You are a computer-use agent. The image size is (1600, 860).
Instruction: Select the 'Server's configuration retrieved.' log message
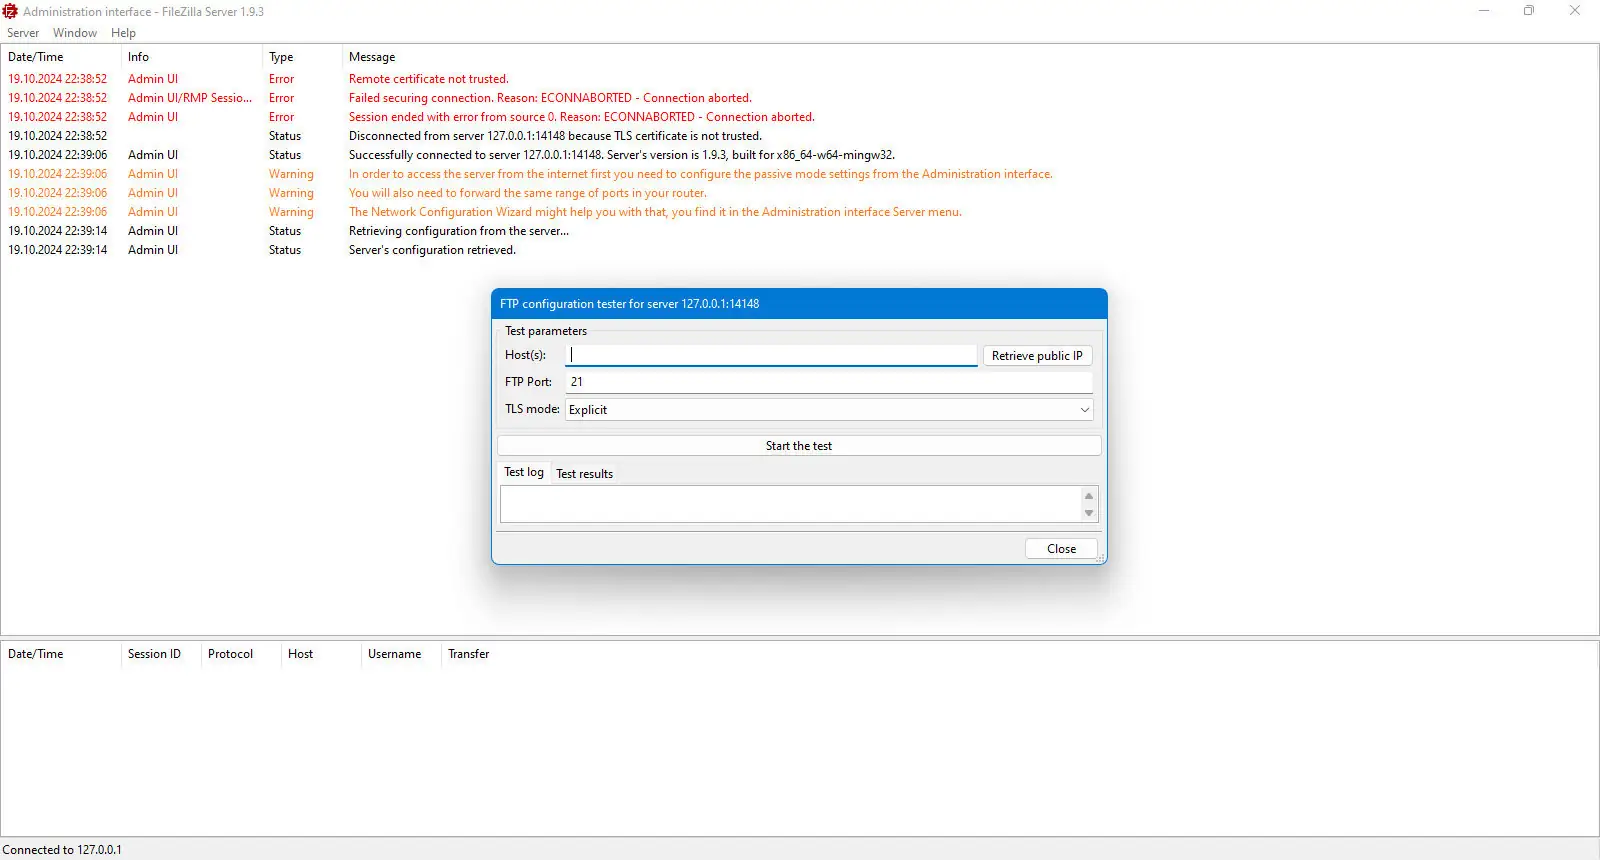coord(432,250)
